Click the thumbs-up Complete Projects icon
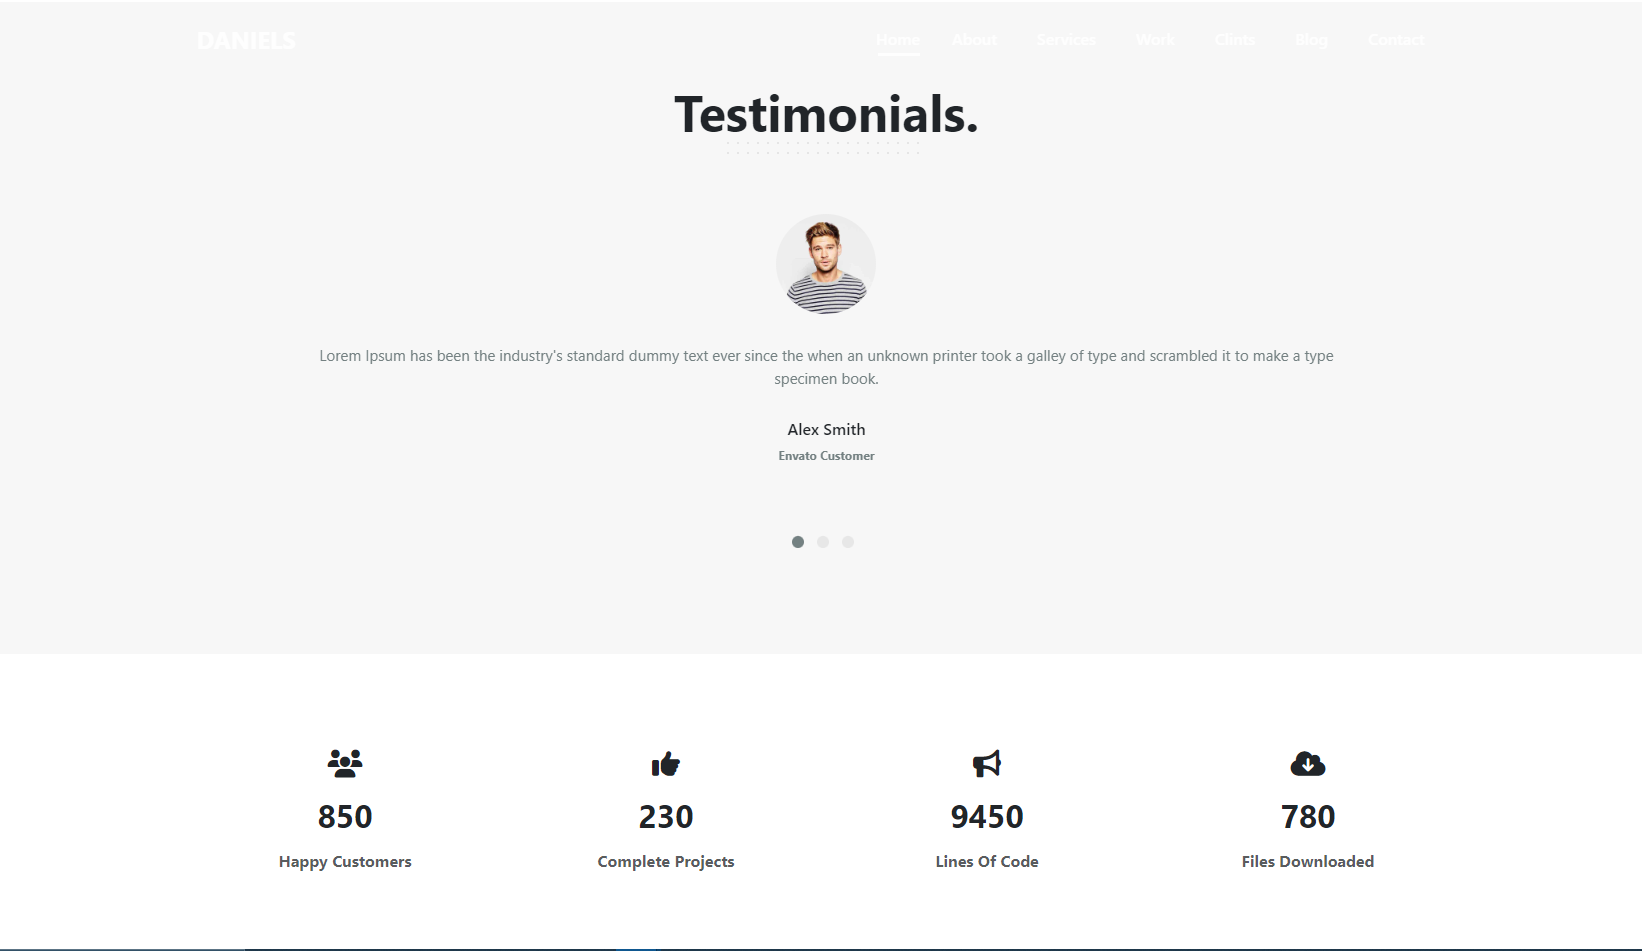 tap(665, 763)
